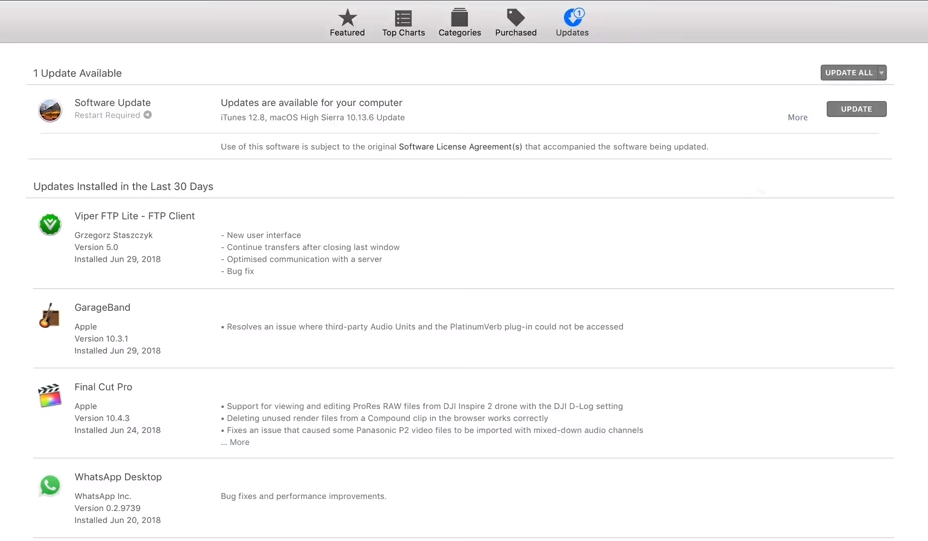Open the Categories icon
Screen dimensions: 928x541
pyautogui.click(x=459, y=17)
